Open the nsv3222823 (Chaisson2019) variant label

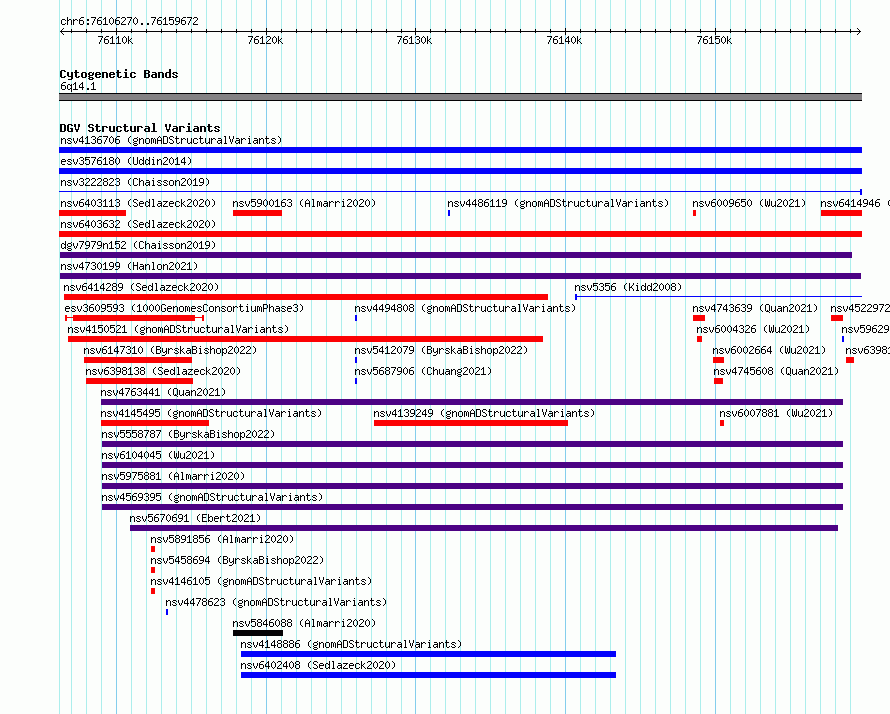135,182
